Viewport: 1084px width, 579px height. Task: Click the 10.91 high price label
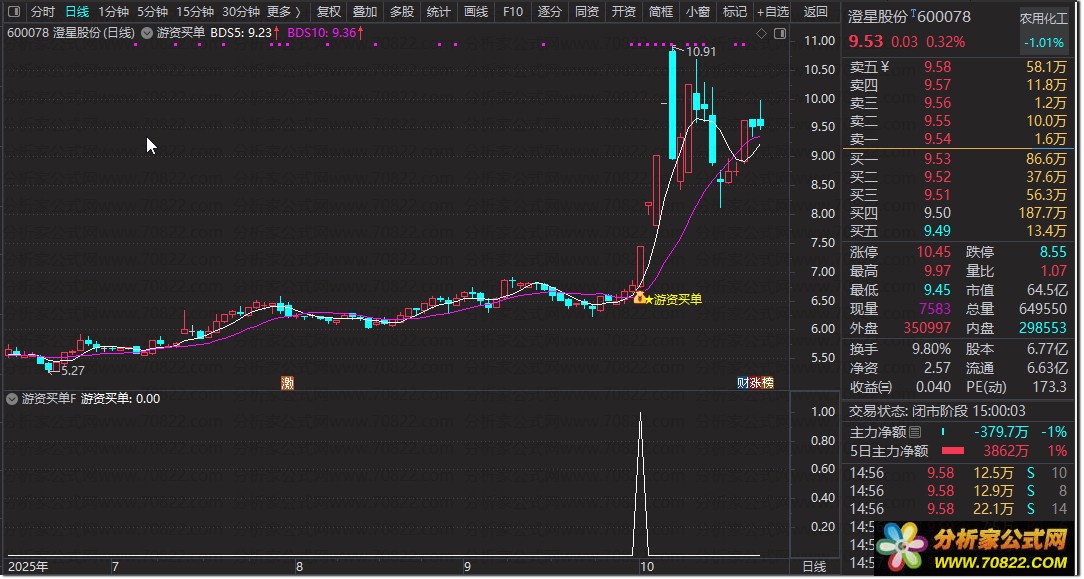(x=700, y=51)
